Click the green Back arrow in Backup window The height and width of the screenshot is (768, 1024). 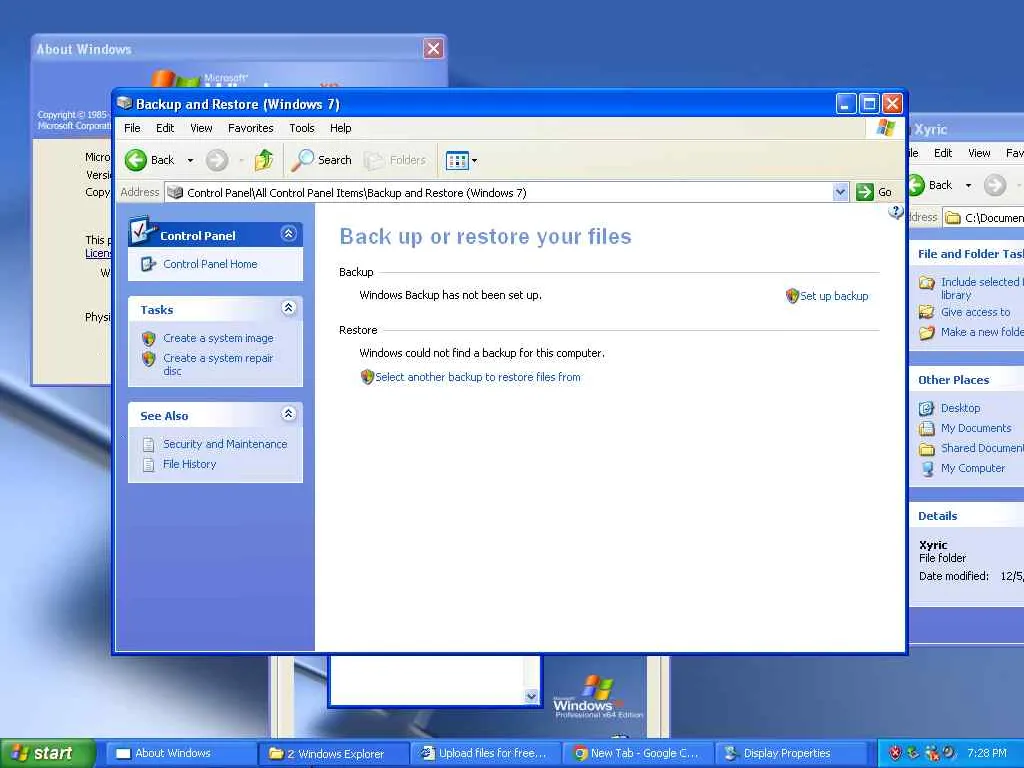coord(136,160)
